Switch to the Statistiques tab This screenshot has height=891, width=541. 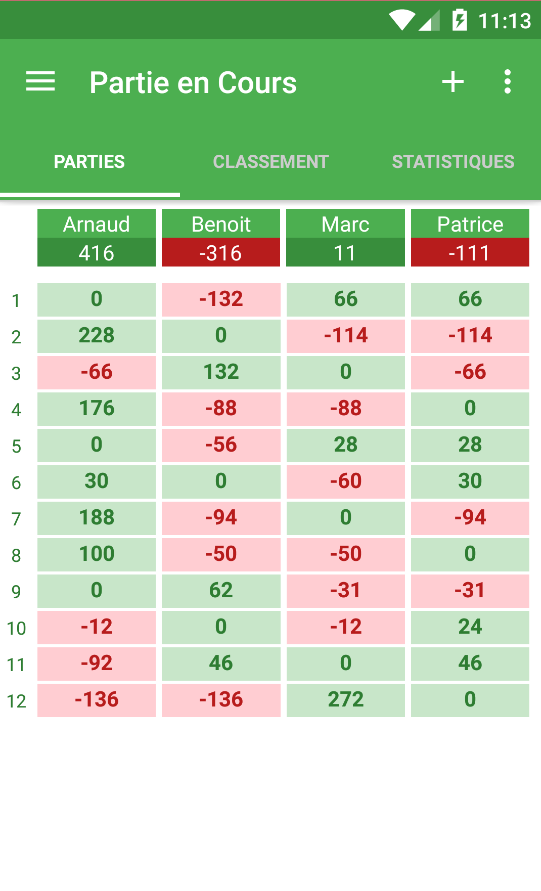click(453, 162)
